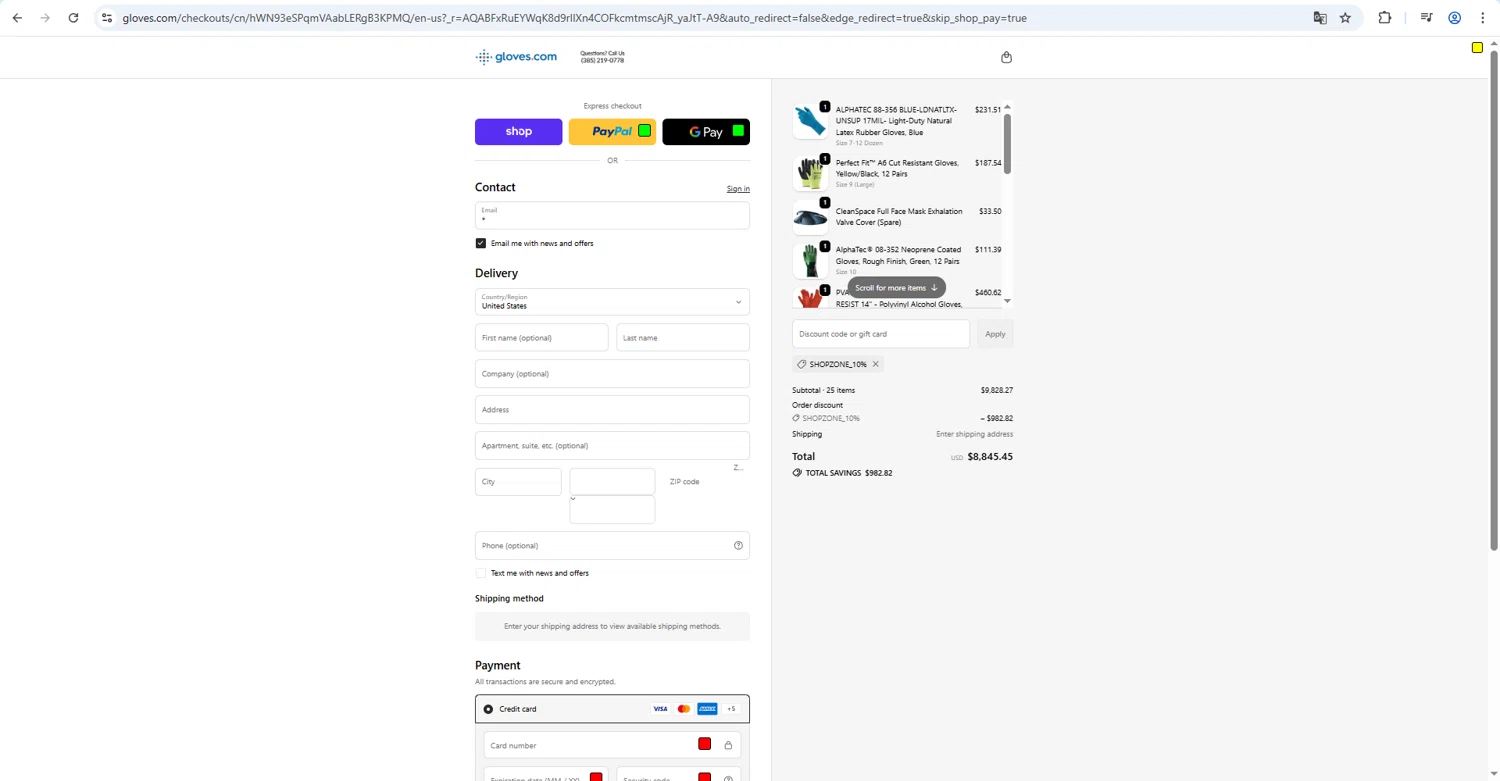
Task: Click the browser address bar URL
Action: [575, 18]
